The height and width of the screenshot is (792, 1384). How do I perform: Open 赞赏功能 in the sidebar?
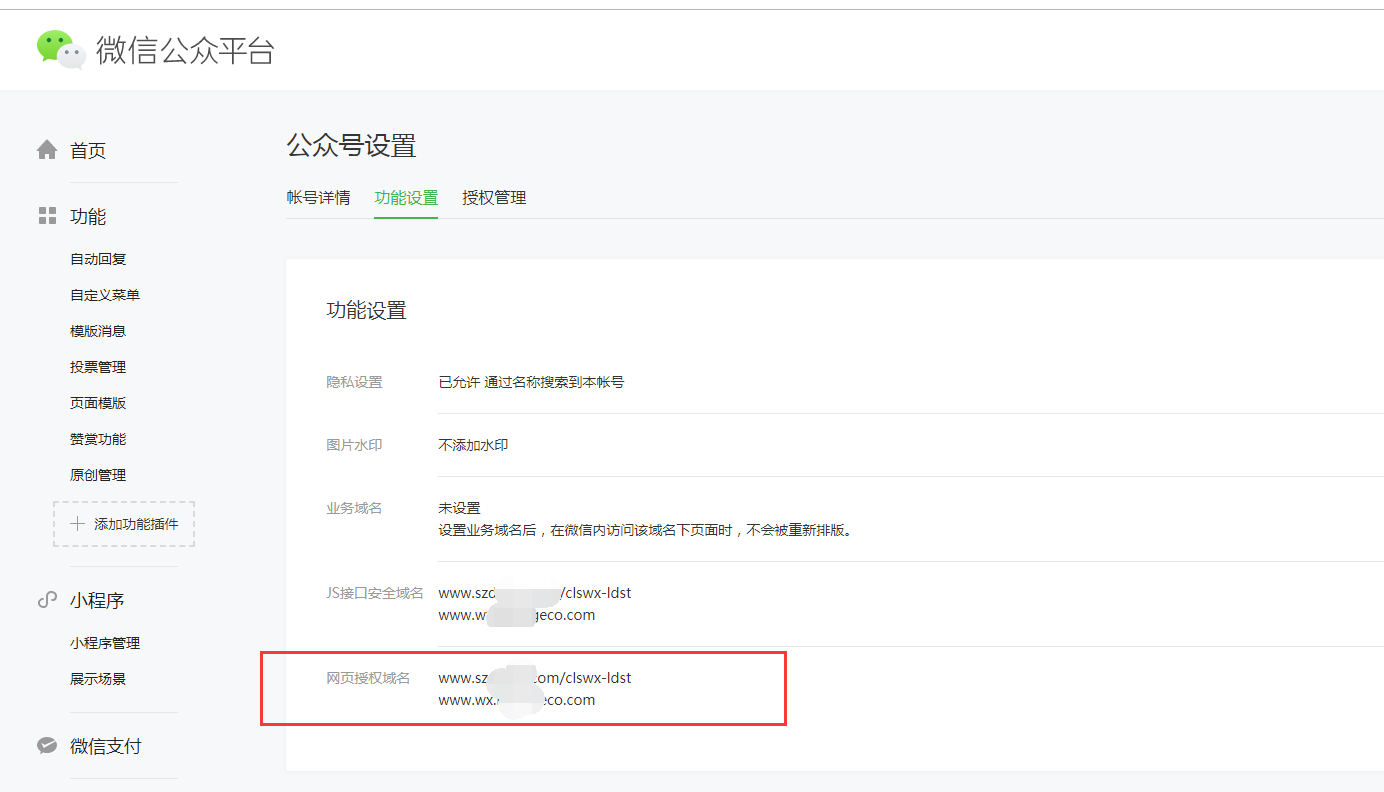pyautogui.click(x=98, y=439)
